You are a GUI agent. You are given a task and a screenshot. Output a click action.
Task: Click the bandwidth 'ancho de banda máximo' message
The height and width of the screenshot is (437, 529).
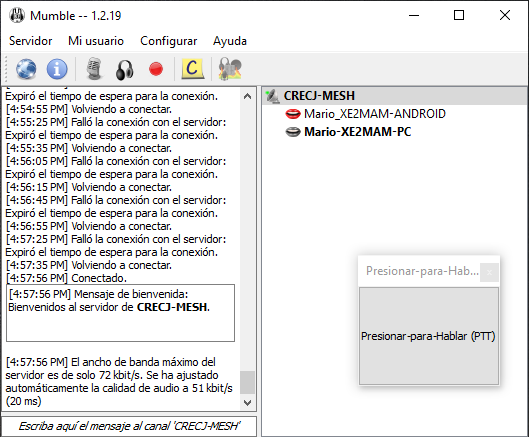click(119, 382)
